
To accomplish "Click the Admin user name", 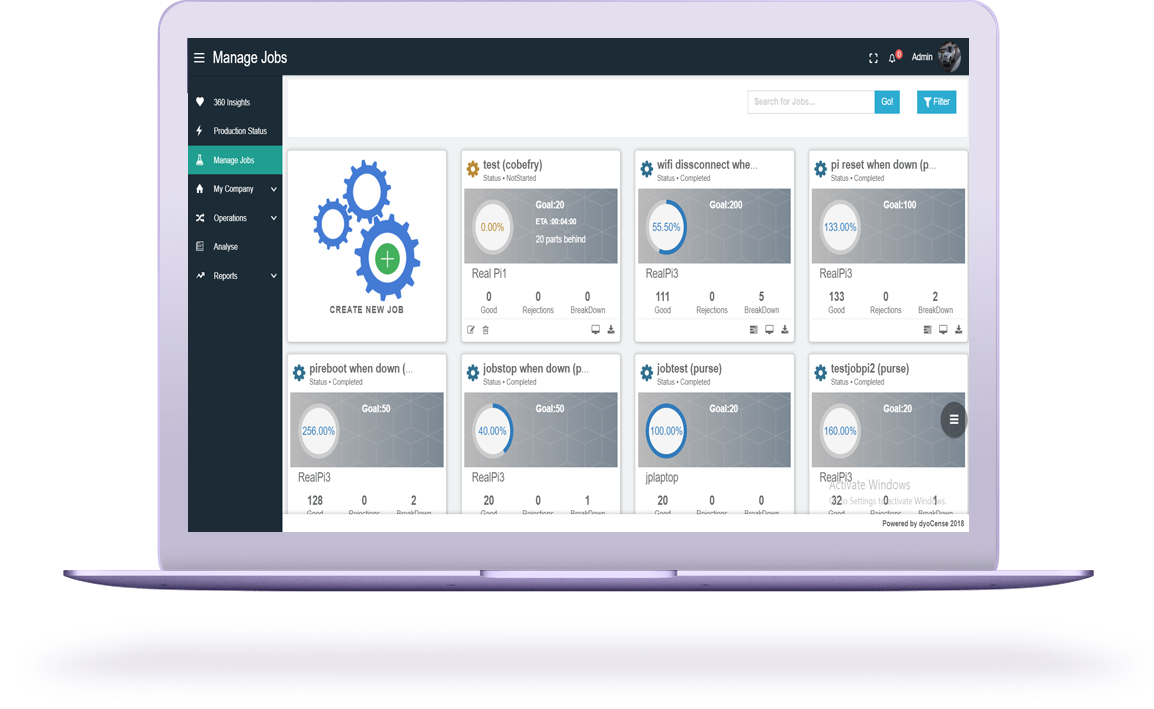I will pyautogui.click(x=921, y=57).
